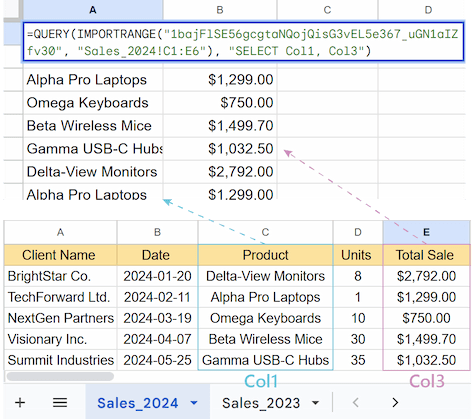
Task: Select the Units cell showing 8
Action: click(x=358, y=276)
